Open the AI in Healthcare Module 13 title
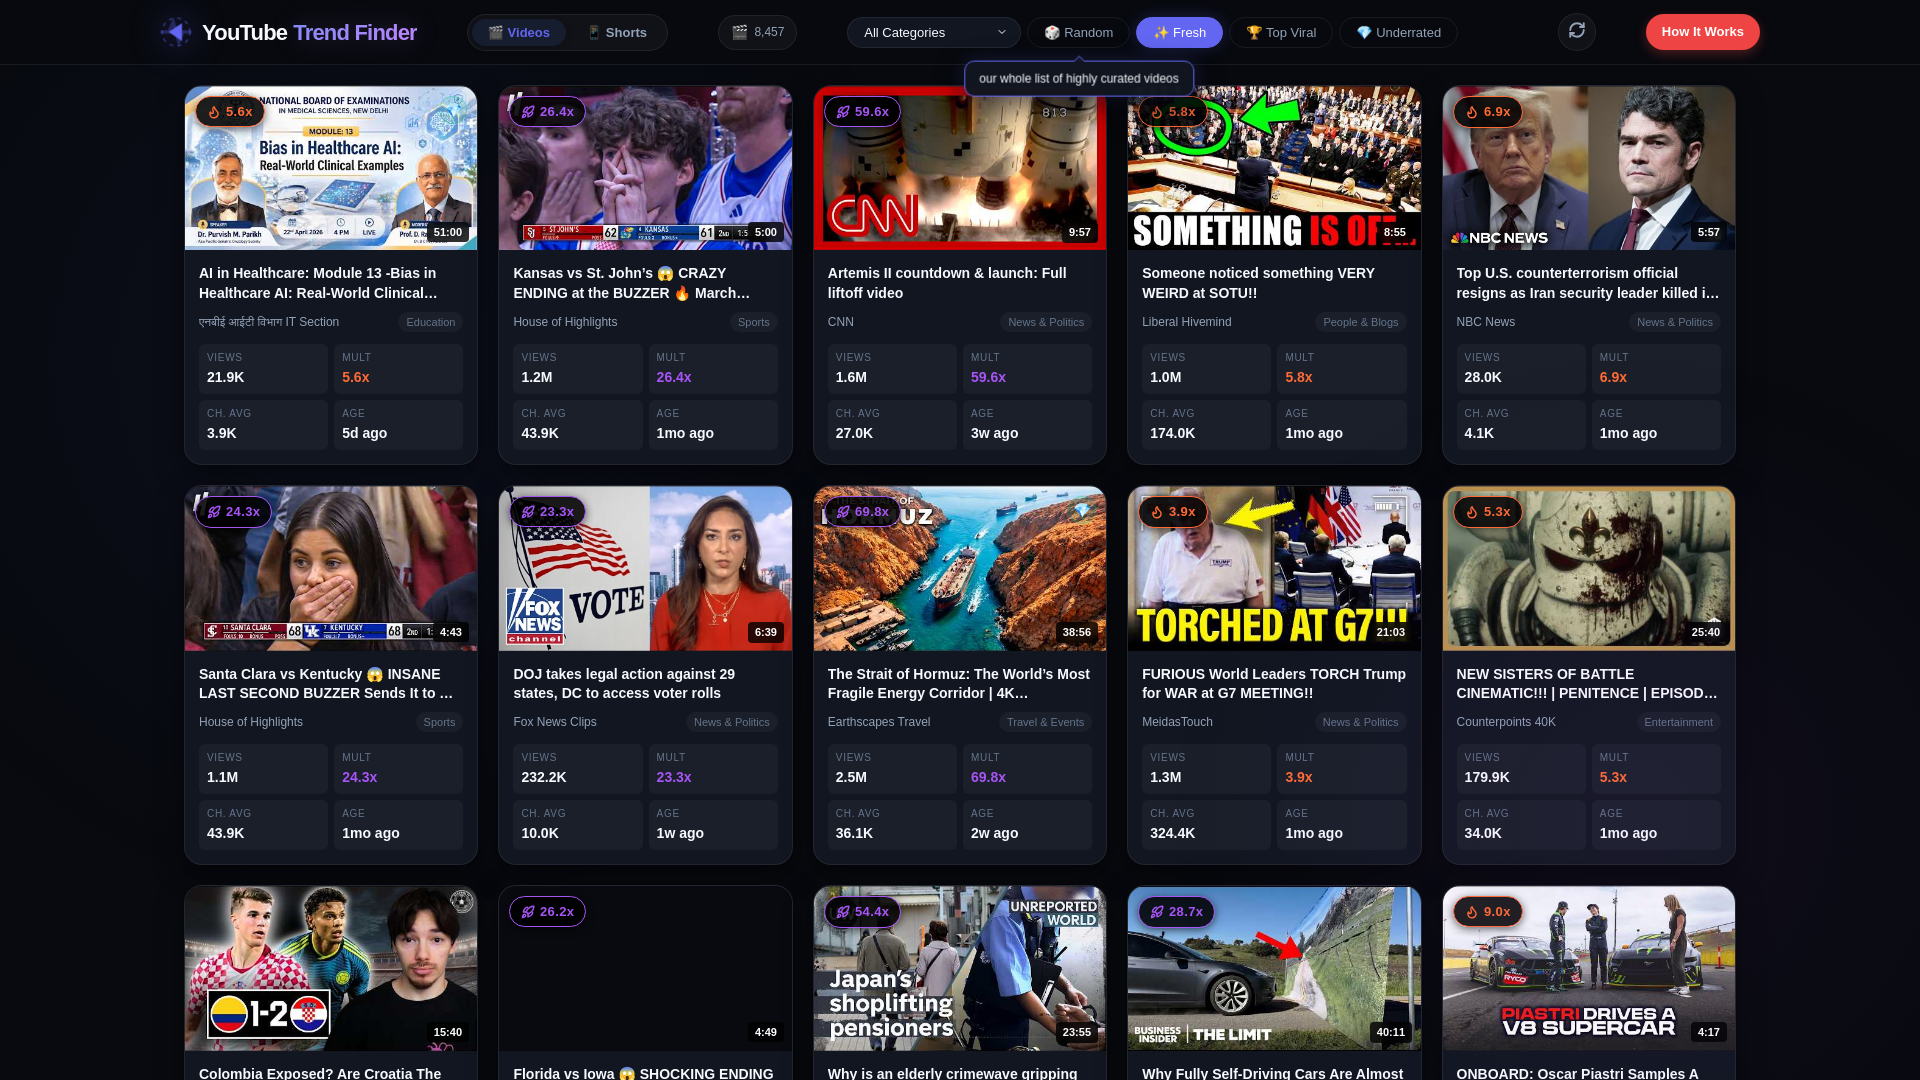 [x=318, y=283]
